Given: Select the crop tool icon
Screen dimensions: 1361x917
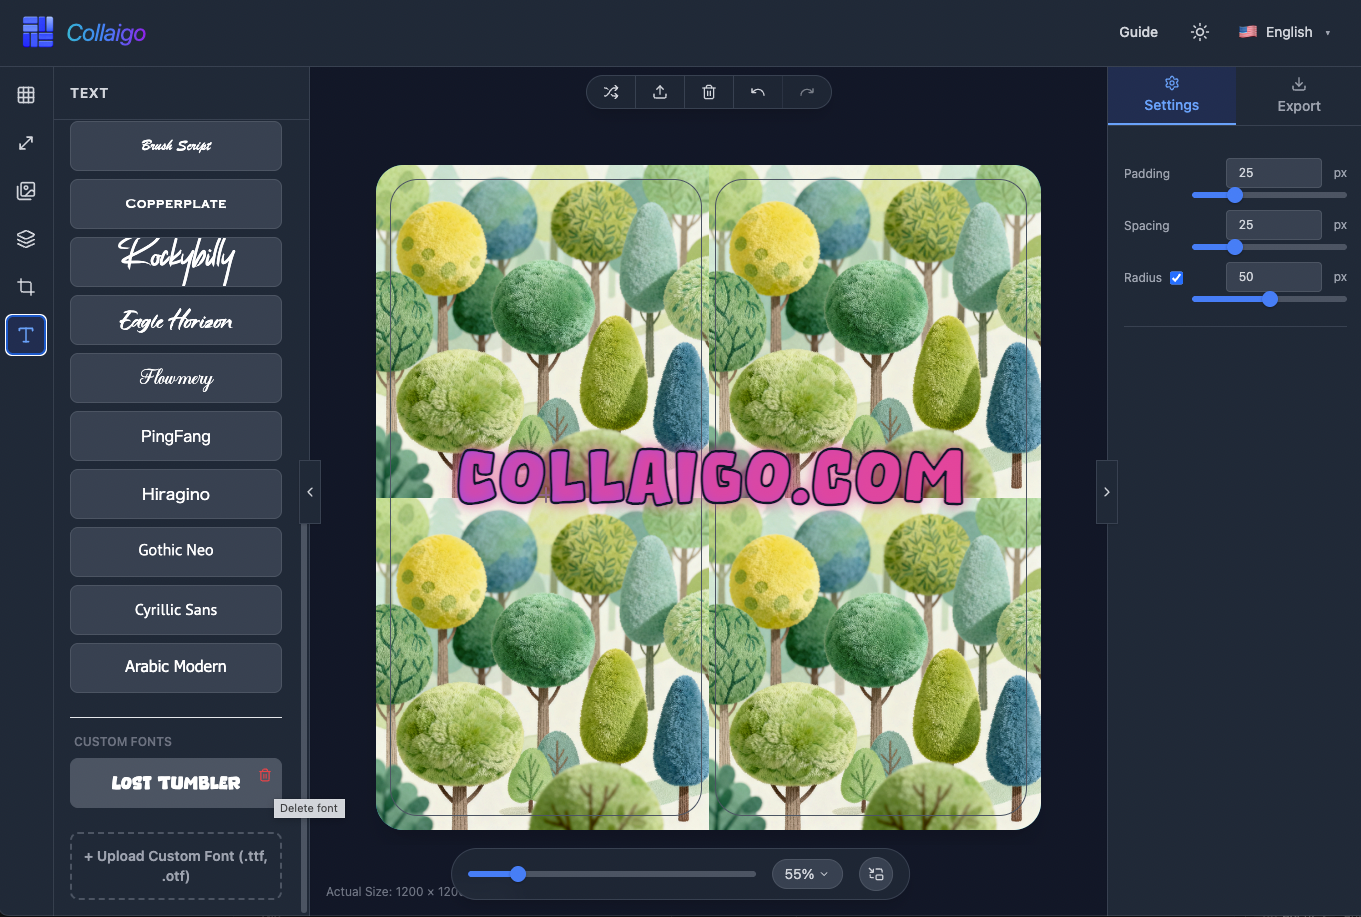Looking at the screenshot, I should (x=26, y=287).
